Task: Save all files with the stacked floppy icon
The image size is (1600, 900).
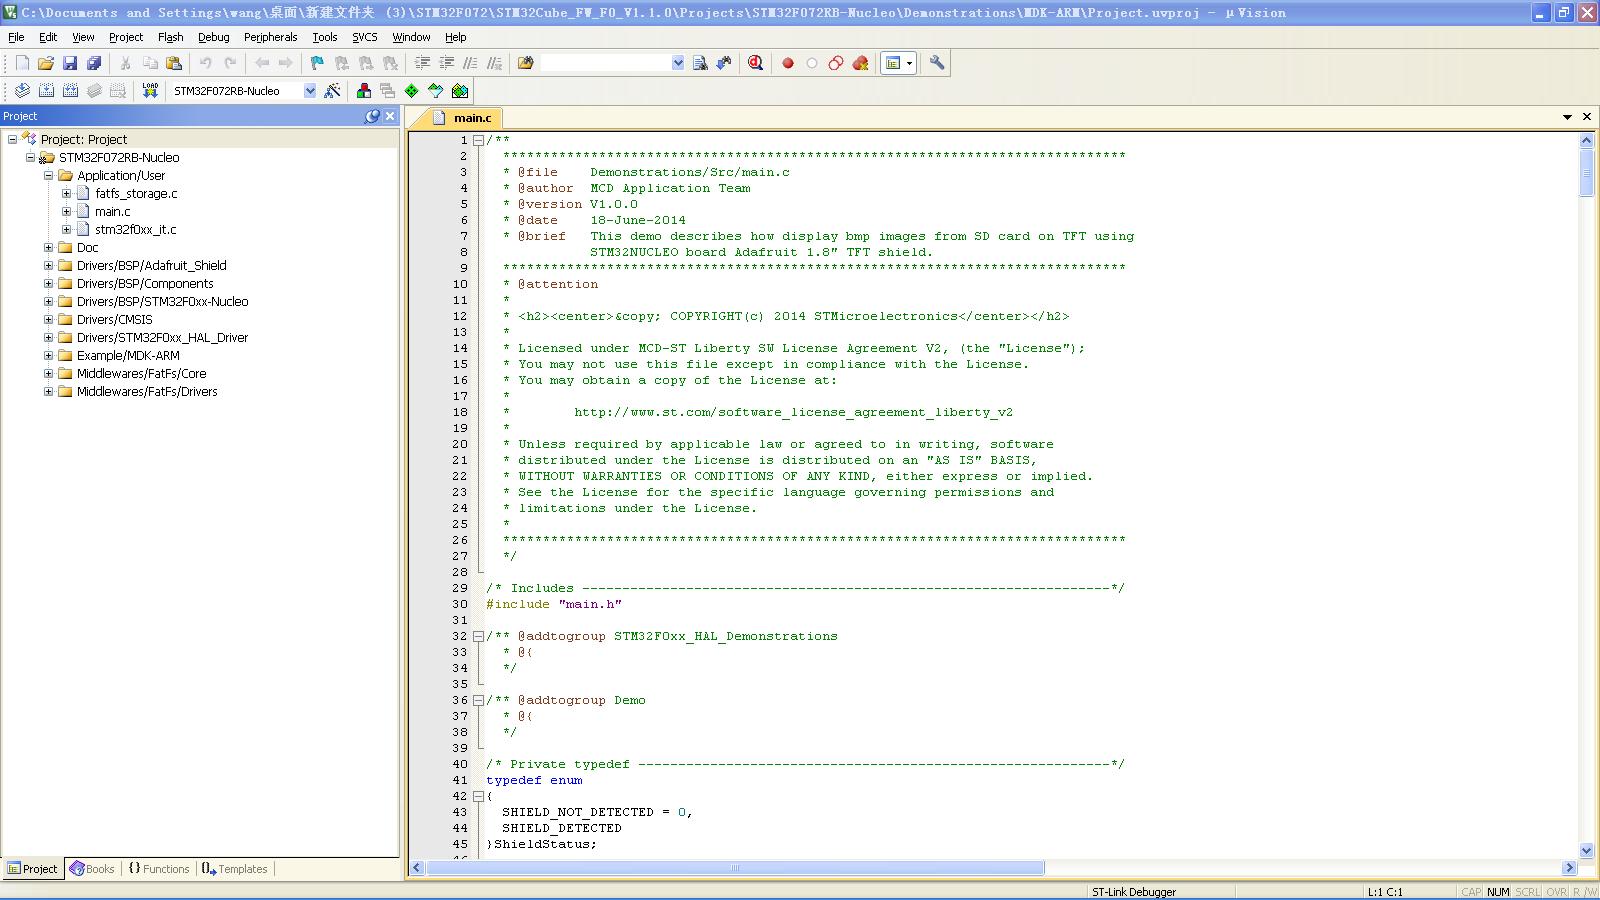Action: point(94,63)
